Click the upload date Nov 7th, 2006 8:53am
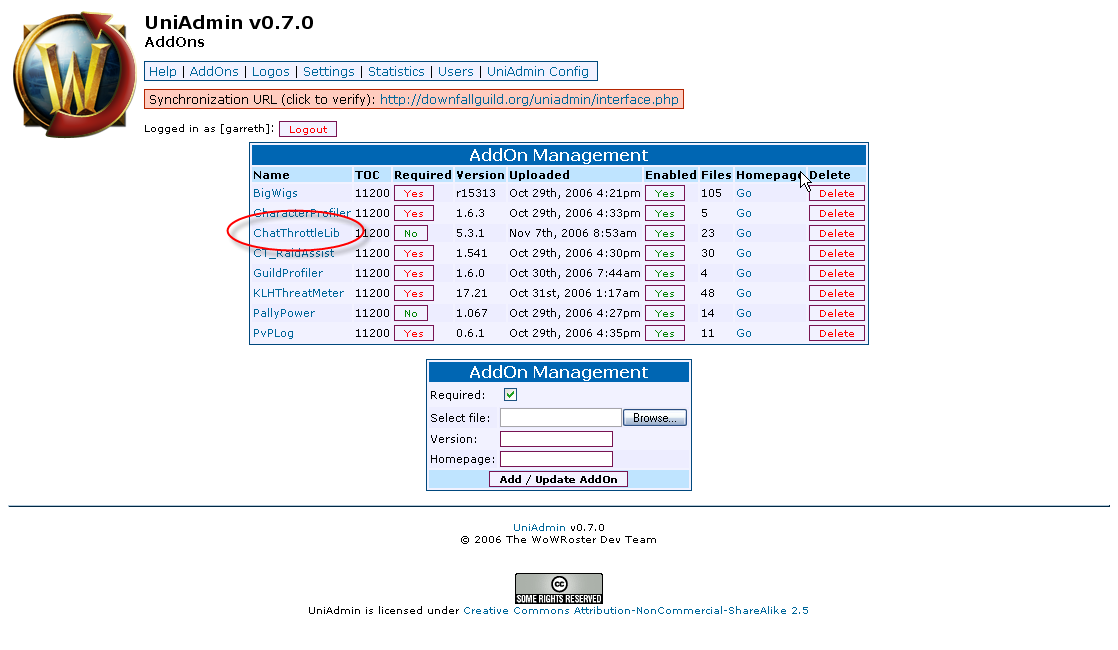This screenshot has width=1118, height=650. 573,233
